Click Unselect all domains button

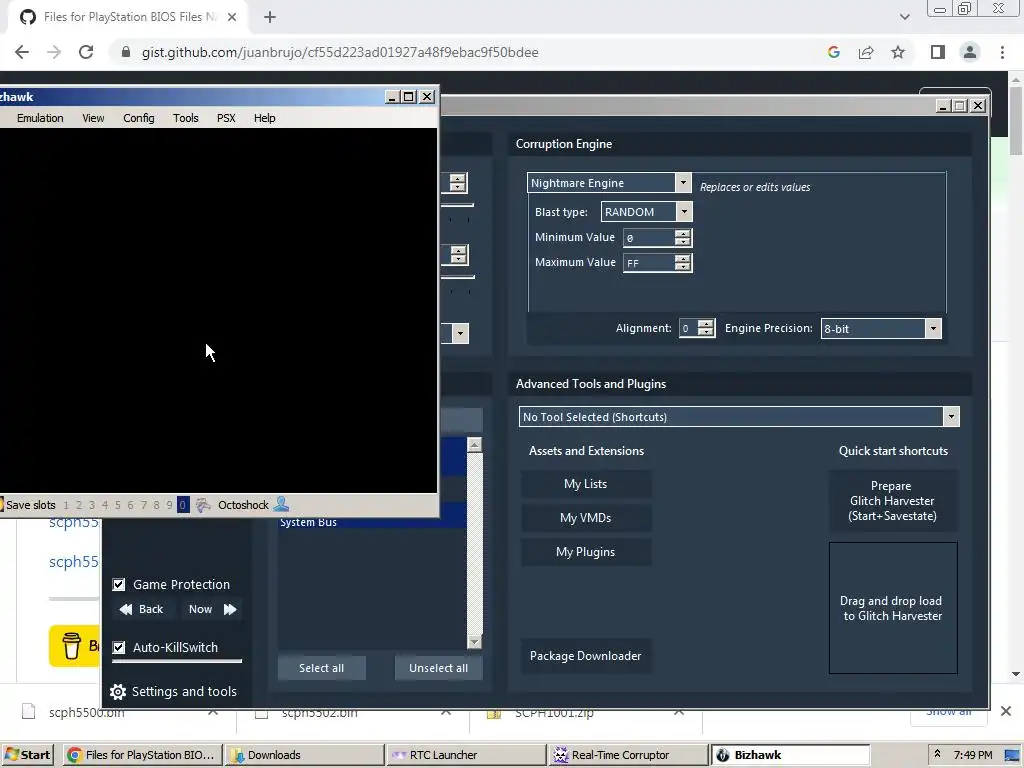tap(438, 668)
